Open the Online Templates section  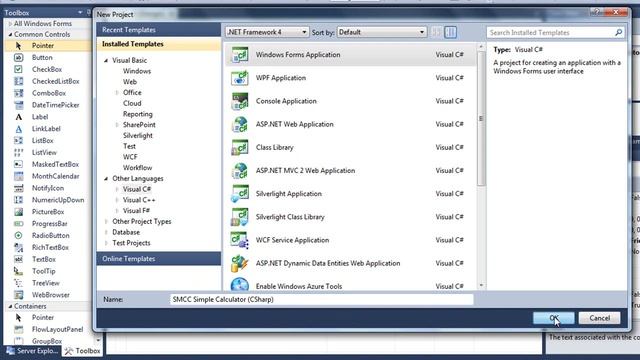[x=159, y=259]
